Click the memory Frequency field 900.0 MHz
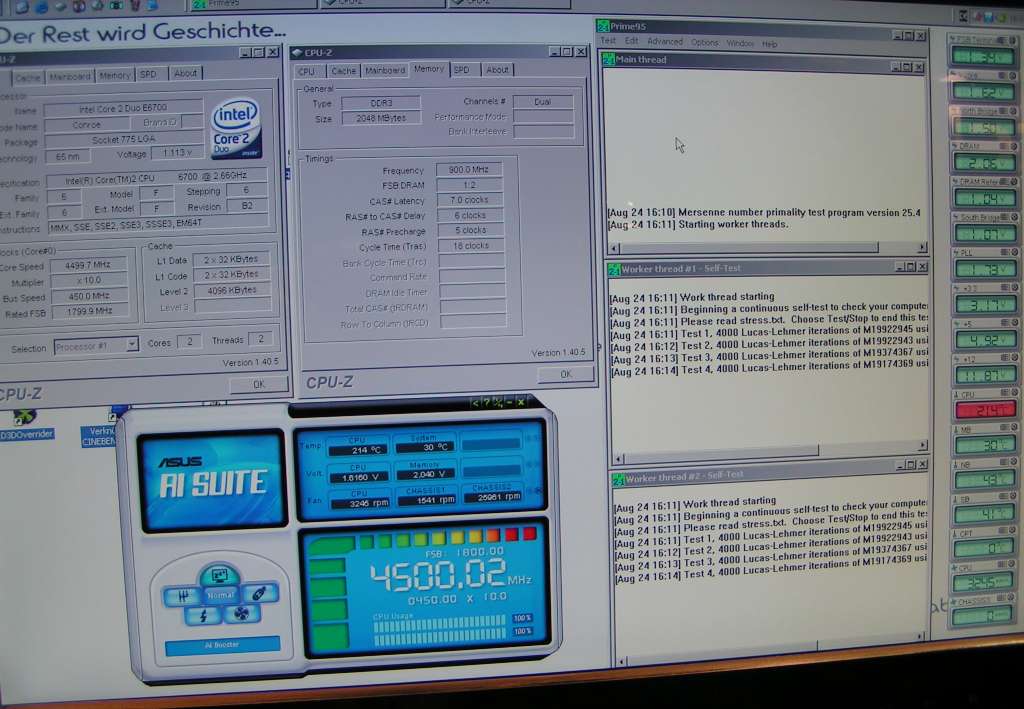Screen dimensions: 1024x709 pyautogui.click(x=469, y=169)
